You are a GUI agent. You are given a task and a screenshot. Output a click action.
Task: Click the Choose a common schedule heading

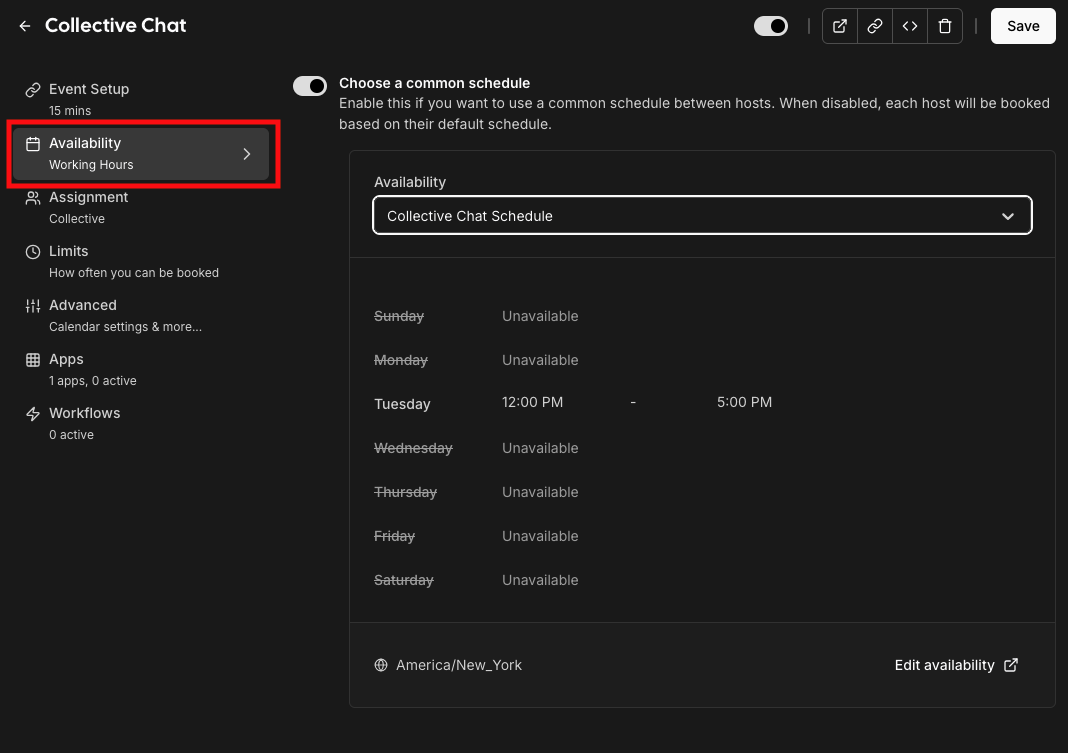[435, 83]
